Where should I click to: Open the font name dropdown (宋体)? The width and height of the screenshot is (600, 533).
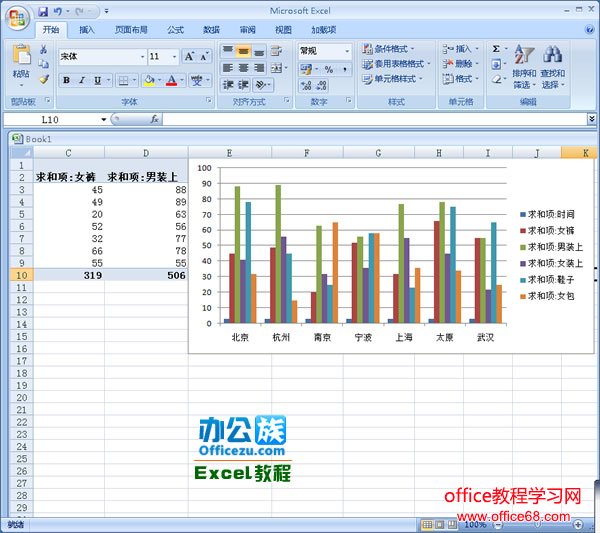[x=142, y=57]
